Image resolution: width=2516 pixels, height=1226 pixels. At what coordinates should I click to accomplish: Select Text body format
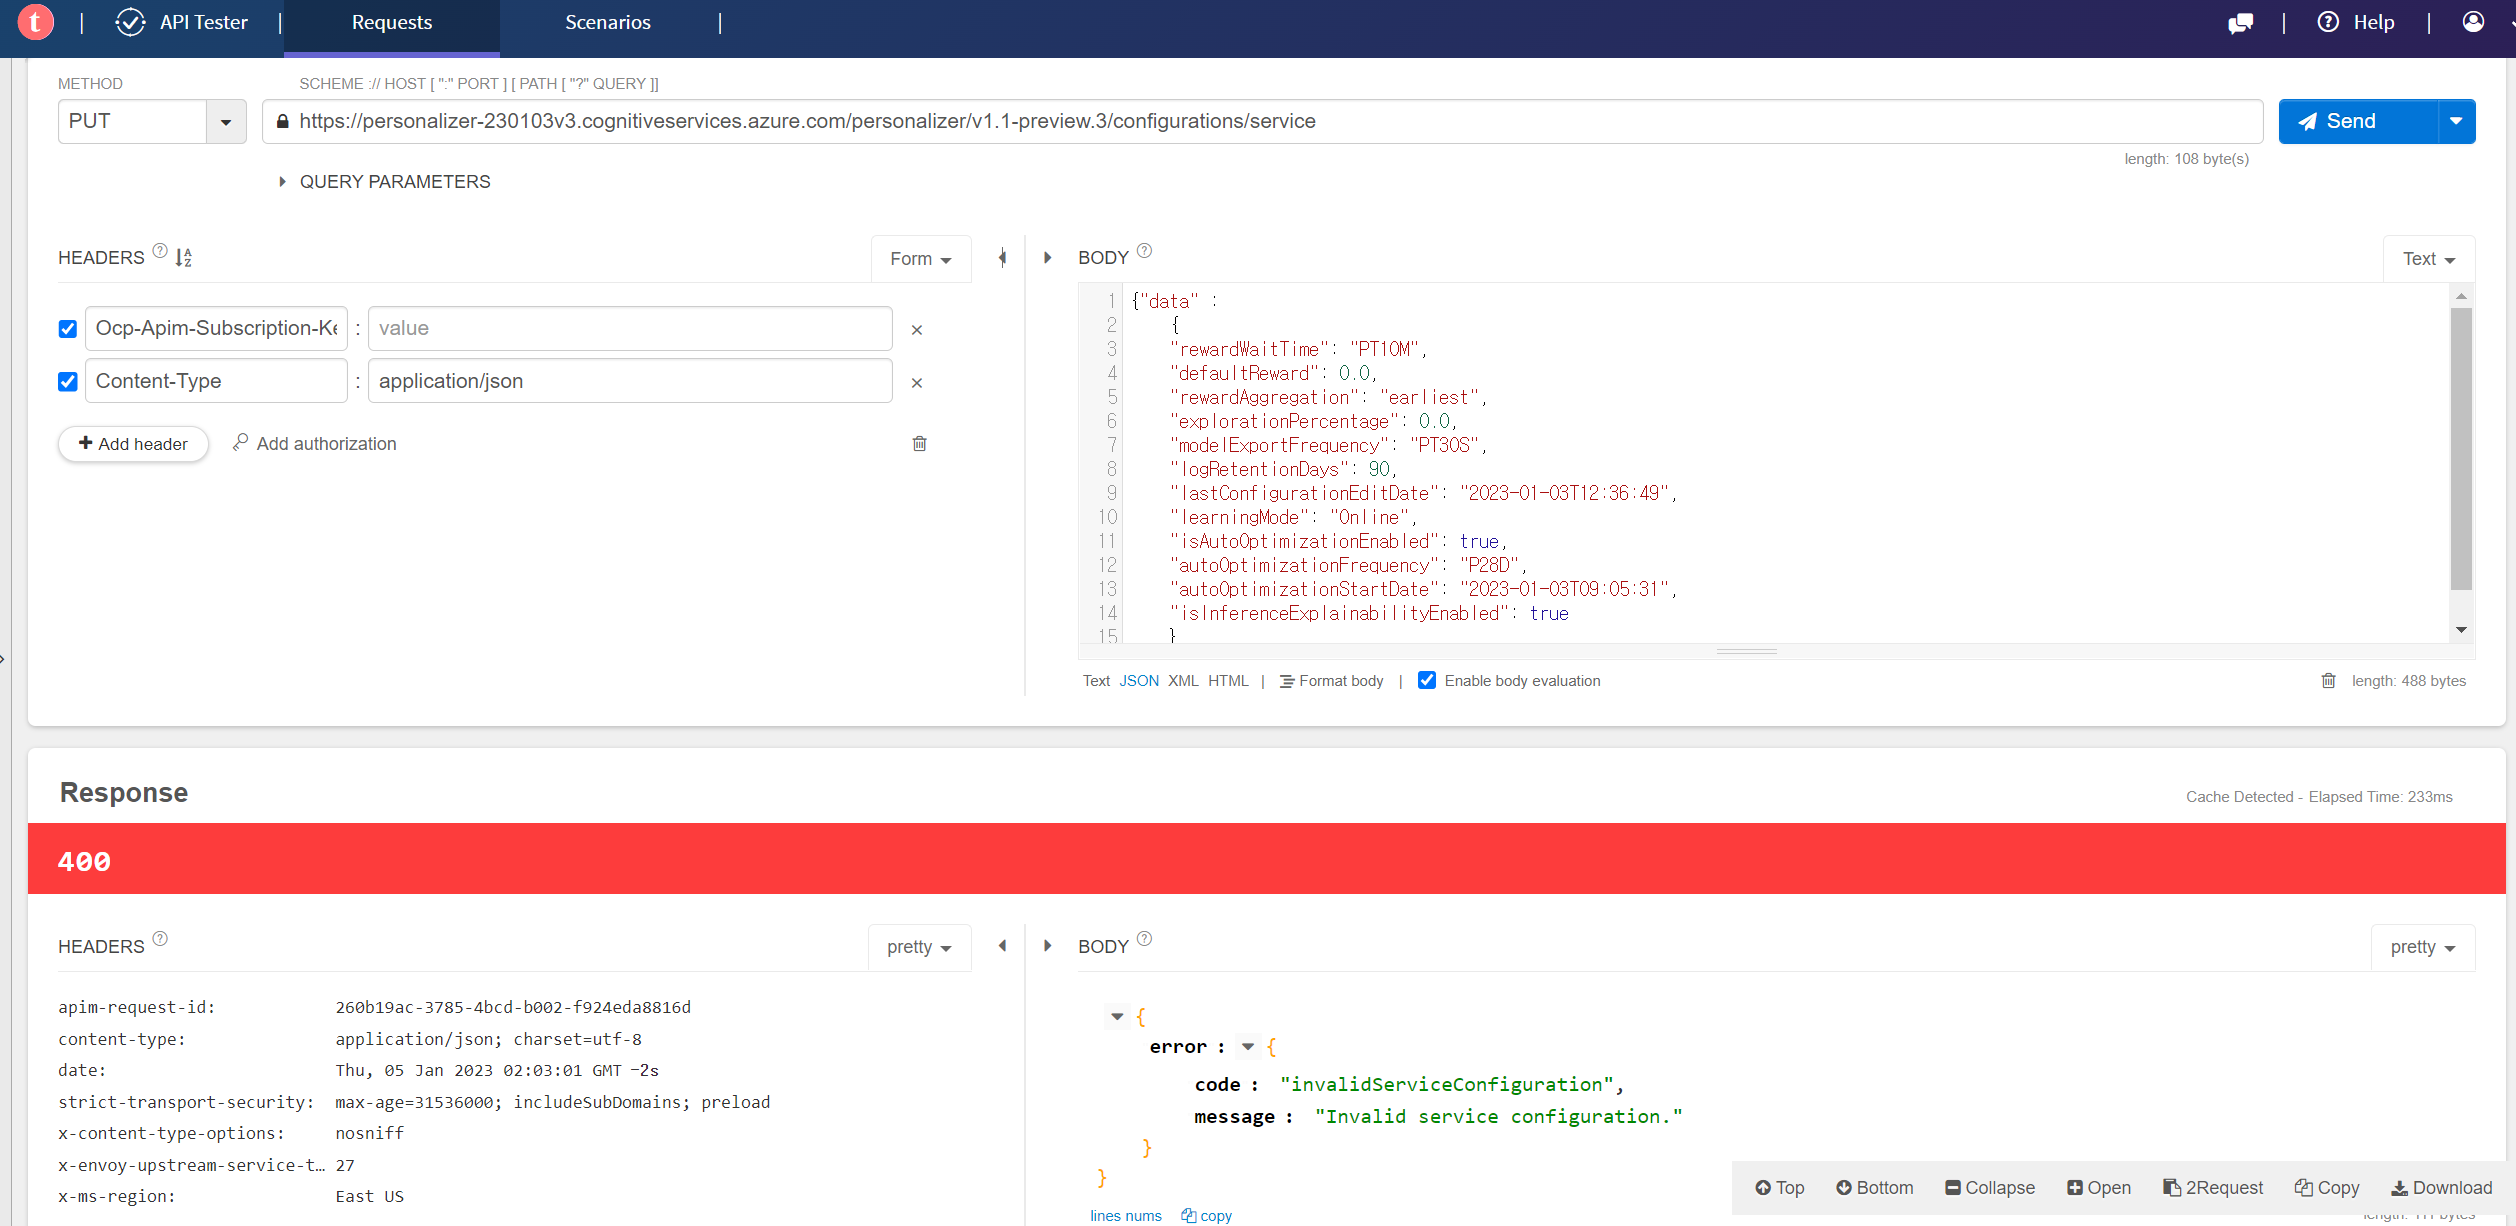[x=1096, y=681]
